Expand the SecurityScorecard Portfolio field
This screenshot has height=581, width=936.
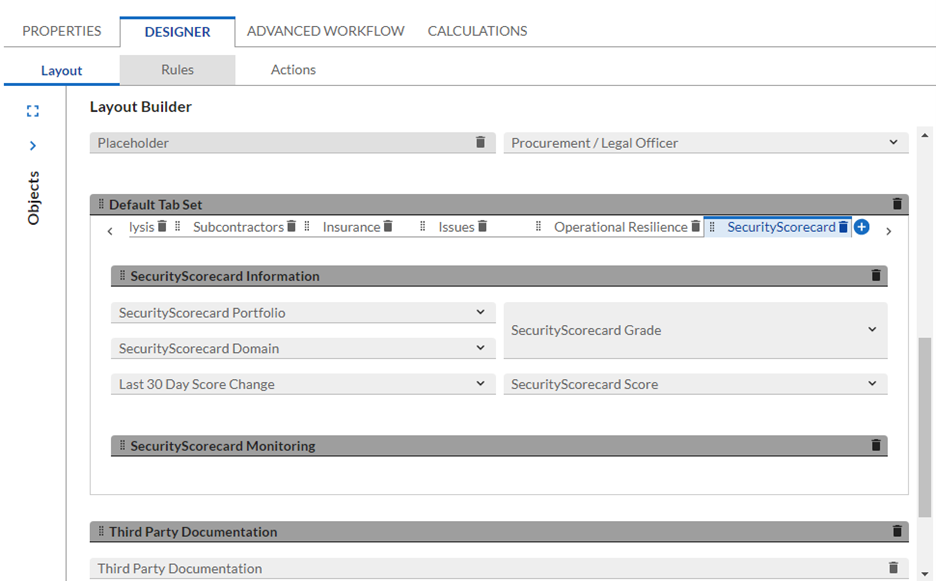481,312
